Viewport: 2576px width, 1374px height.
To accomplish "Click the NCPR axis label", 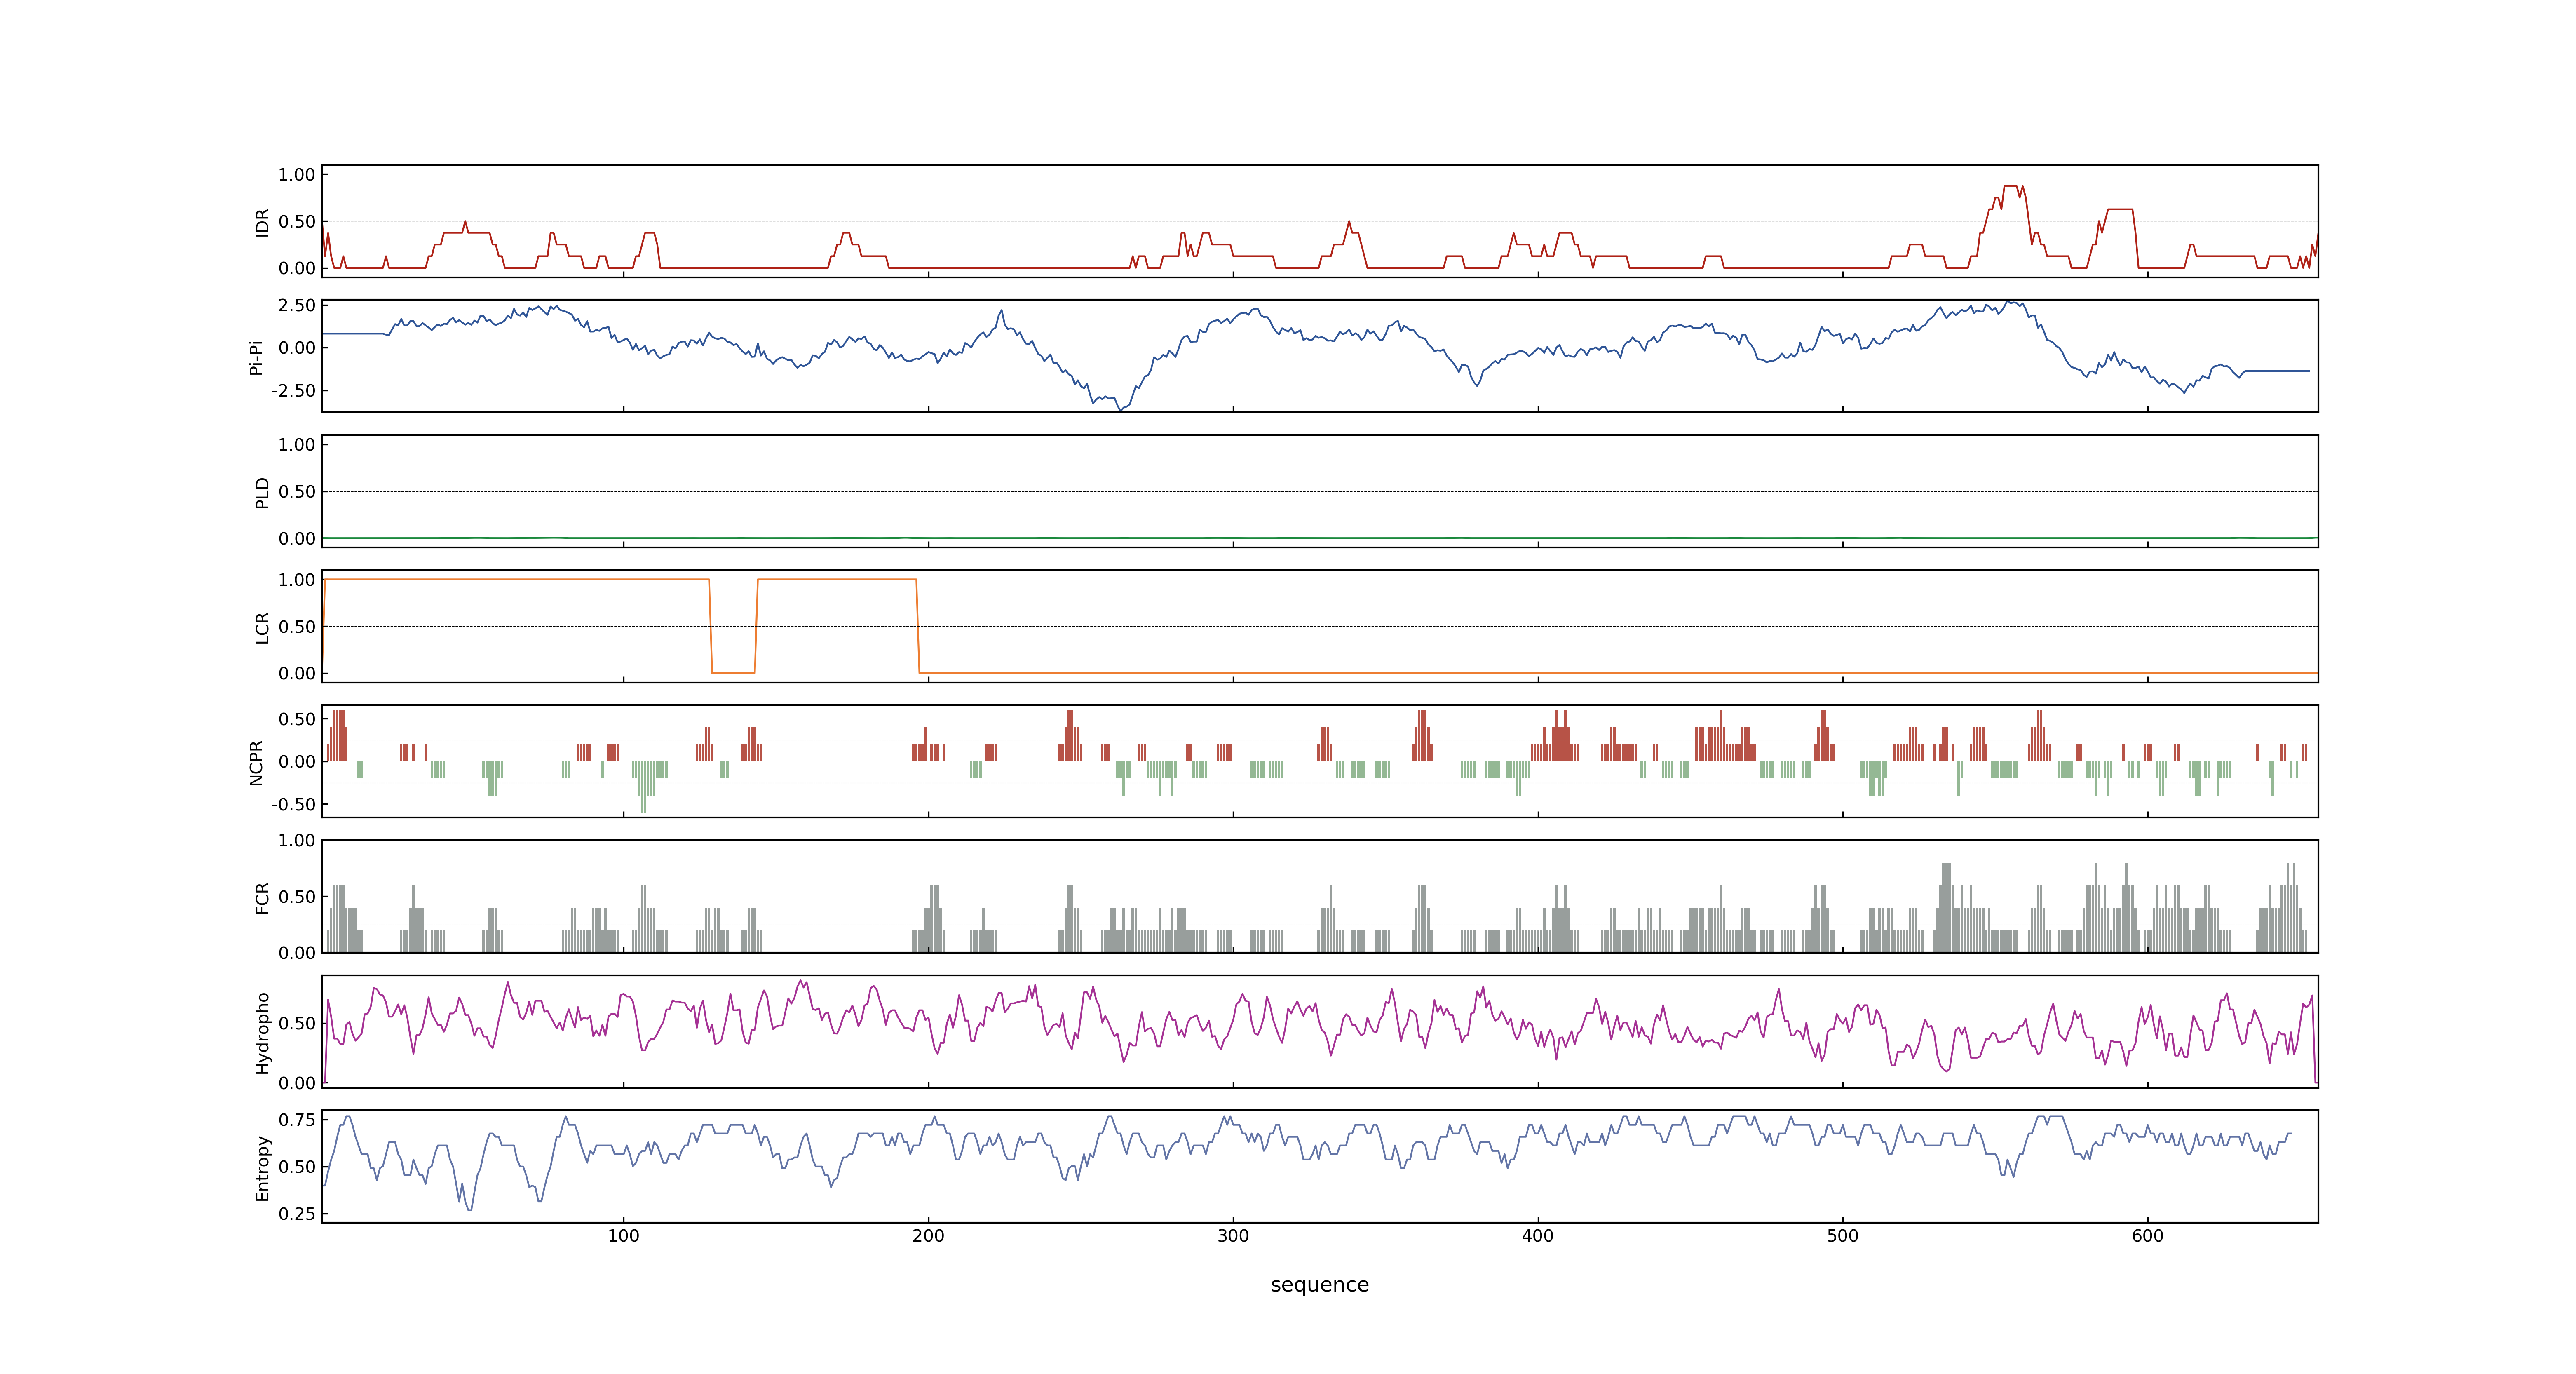I will coord(256,763).
